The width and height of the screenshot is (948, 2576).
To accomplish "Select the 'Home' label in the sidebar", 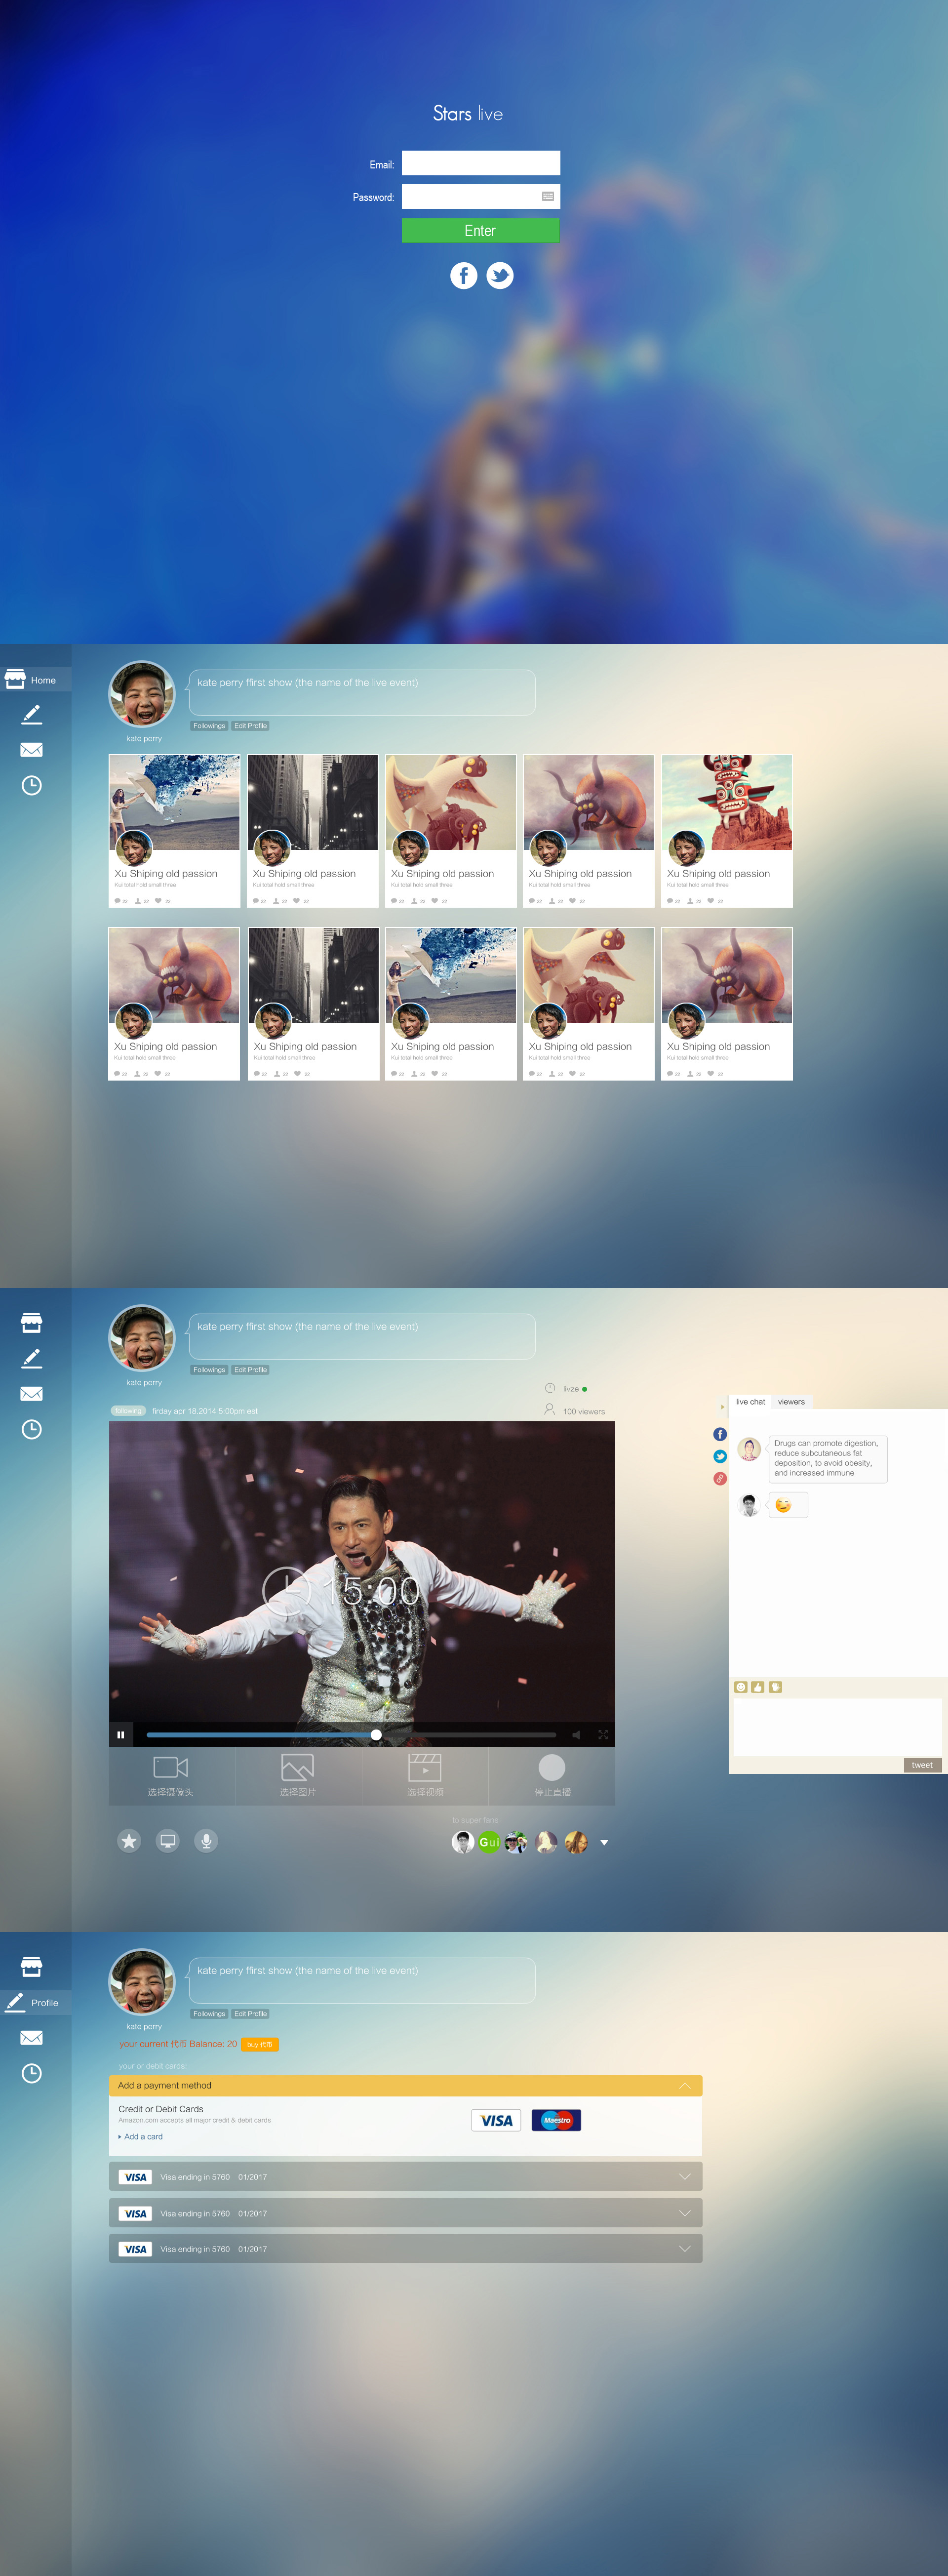I will click(43, 680).
